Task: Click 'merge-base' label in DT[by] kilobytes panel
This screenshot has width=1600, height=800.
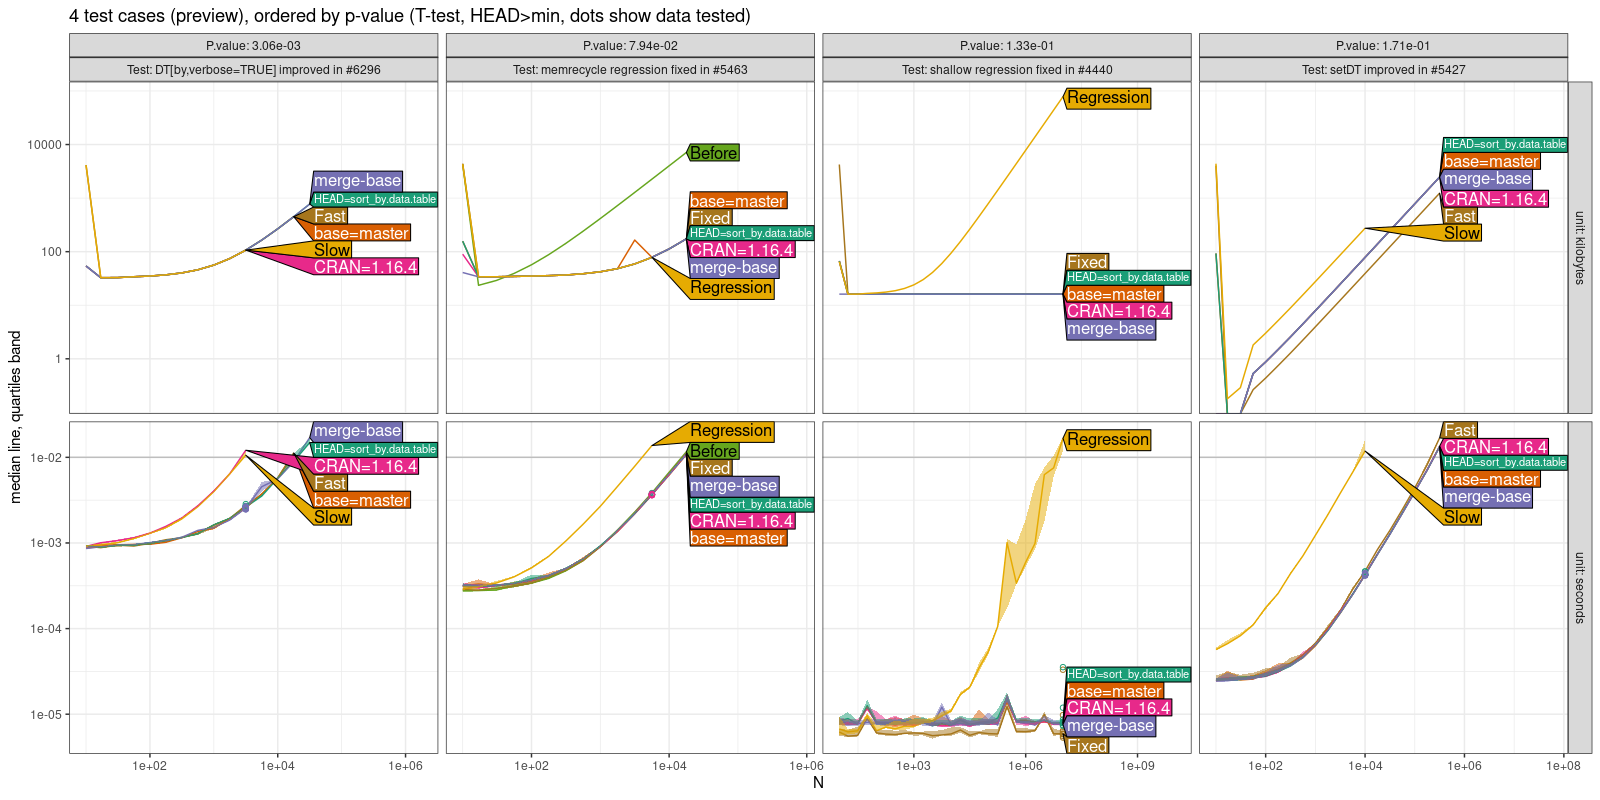Action: pyautogui.click(x=357, y=181)
